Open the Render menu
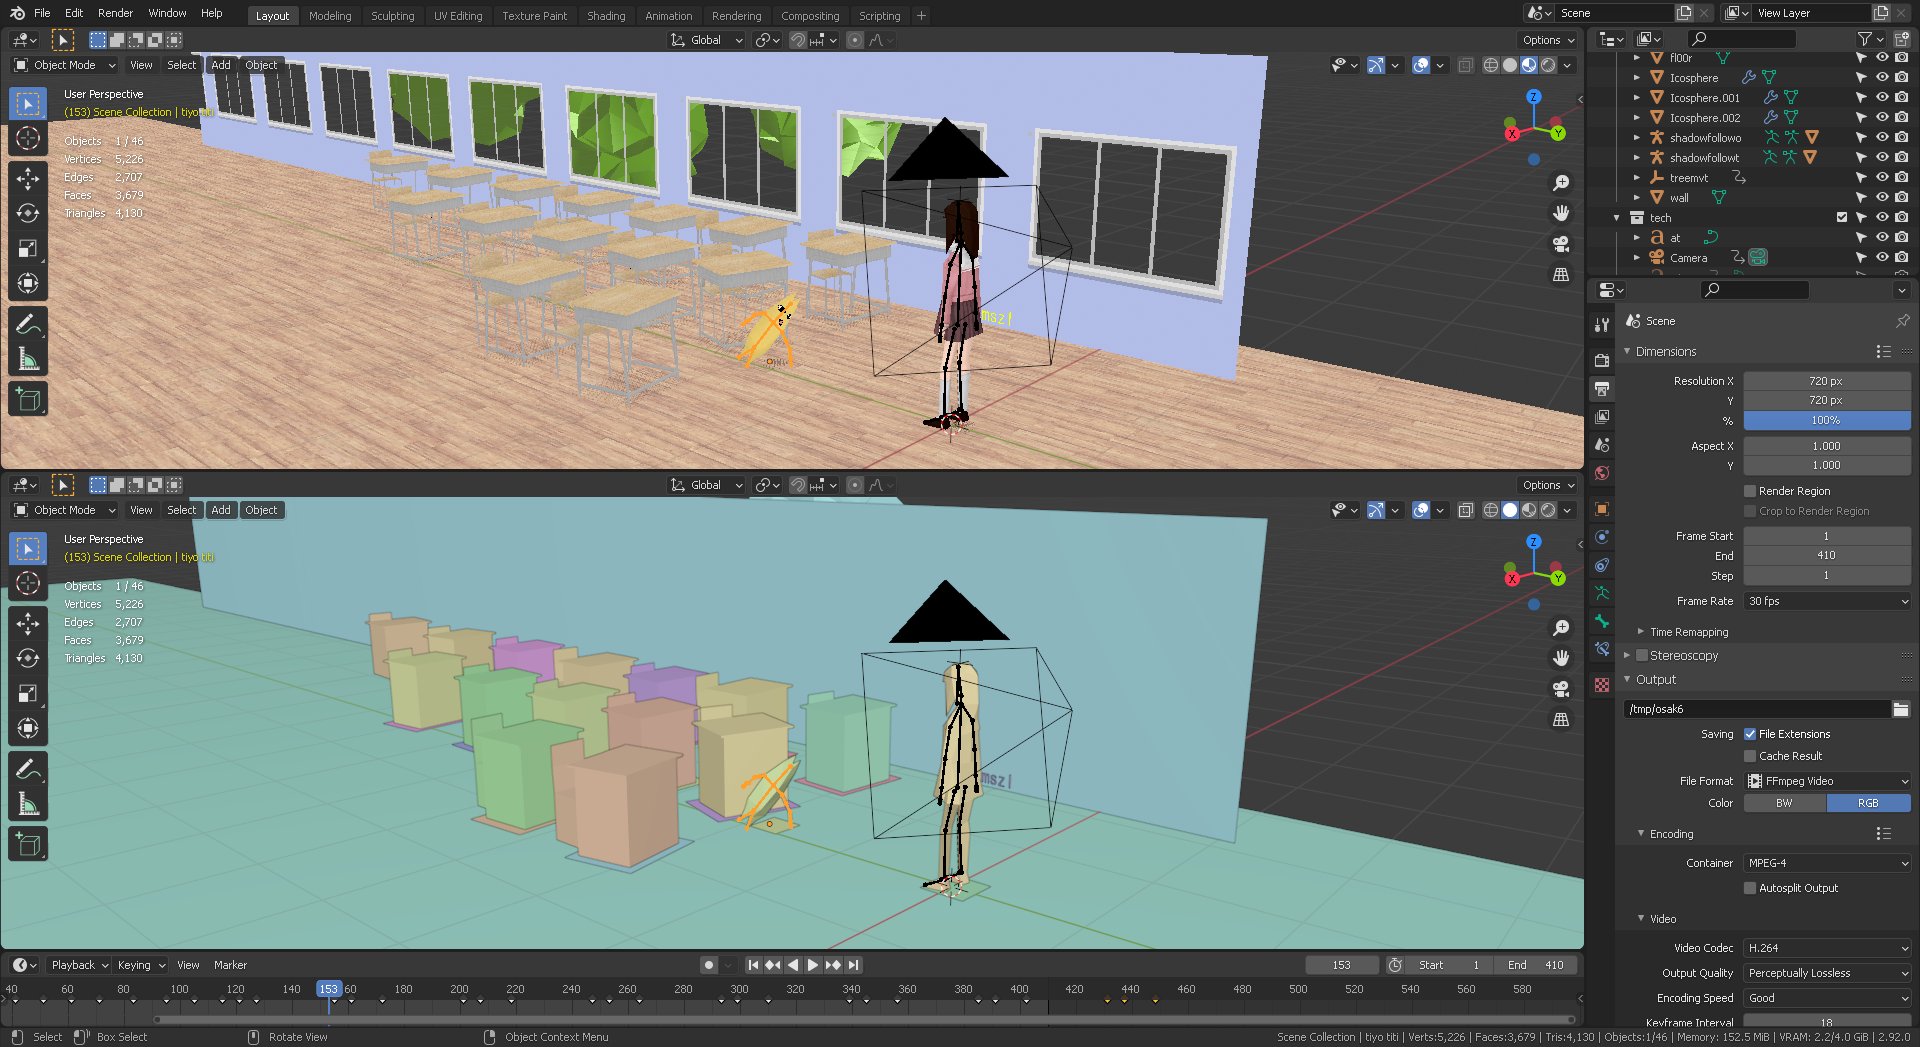The image size is (1920, 1047). (115, 13)
